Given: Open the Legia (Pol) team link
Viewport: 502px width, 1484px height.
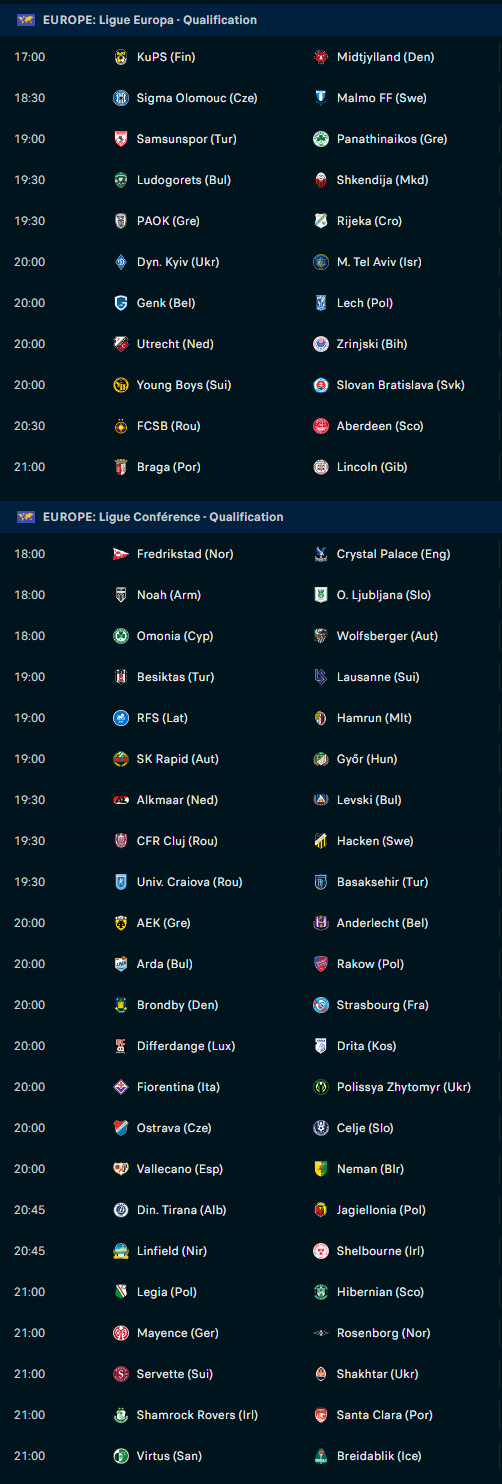Looking at the screenshot, I should 166,1292.
